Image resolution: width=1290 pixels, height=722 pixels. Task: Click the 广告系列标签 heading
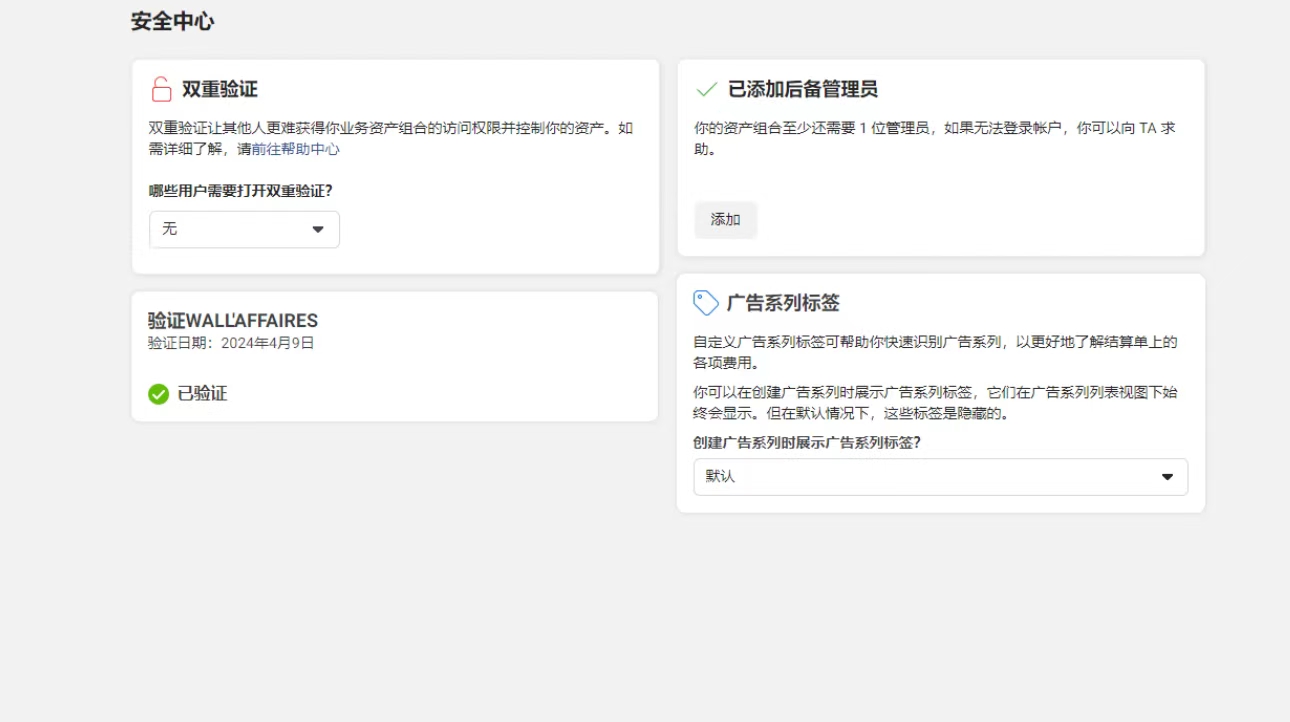(783, 303)
